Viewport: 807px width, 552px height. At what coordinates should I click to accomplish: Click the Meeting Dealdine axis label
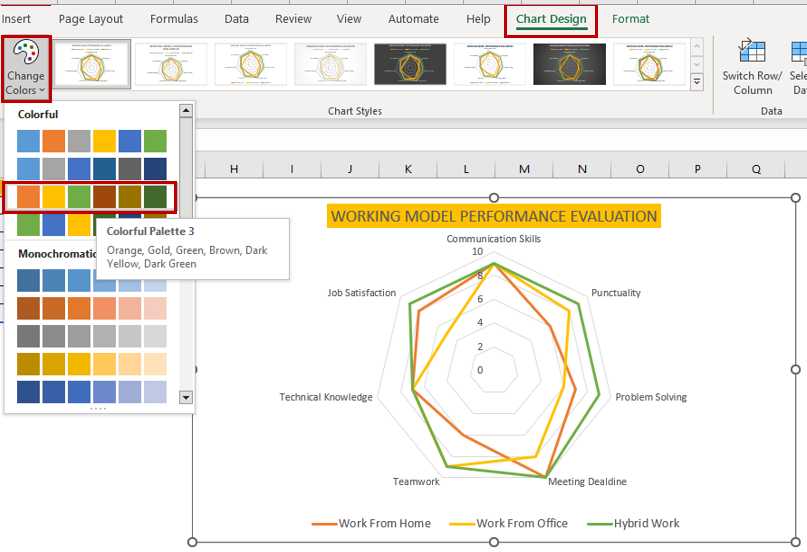point(587,482)
